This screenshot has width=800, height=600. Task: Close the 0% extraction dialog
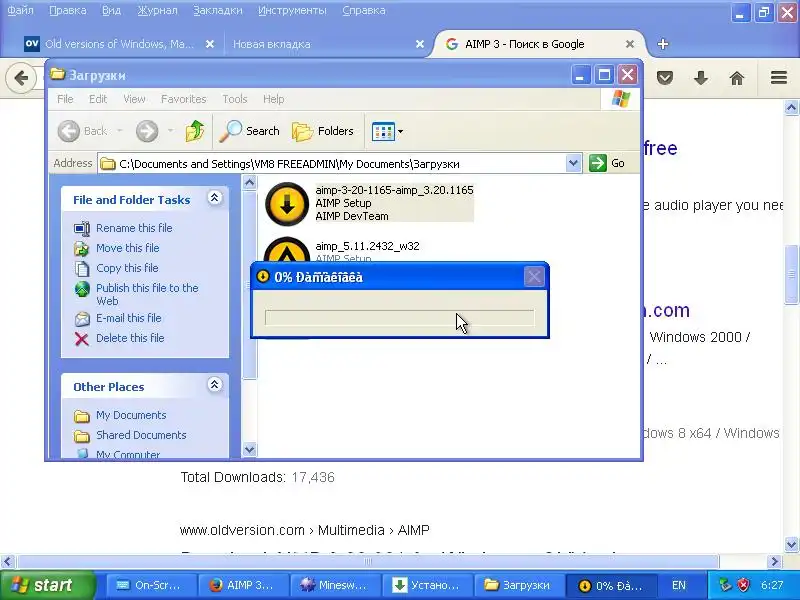click(534, 277)
